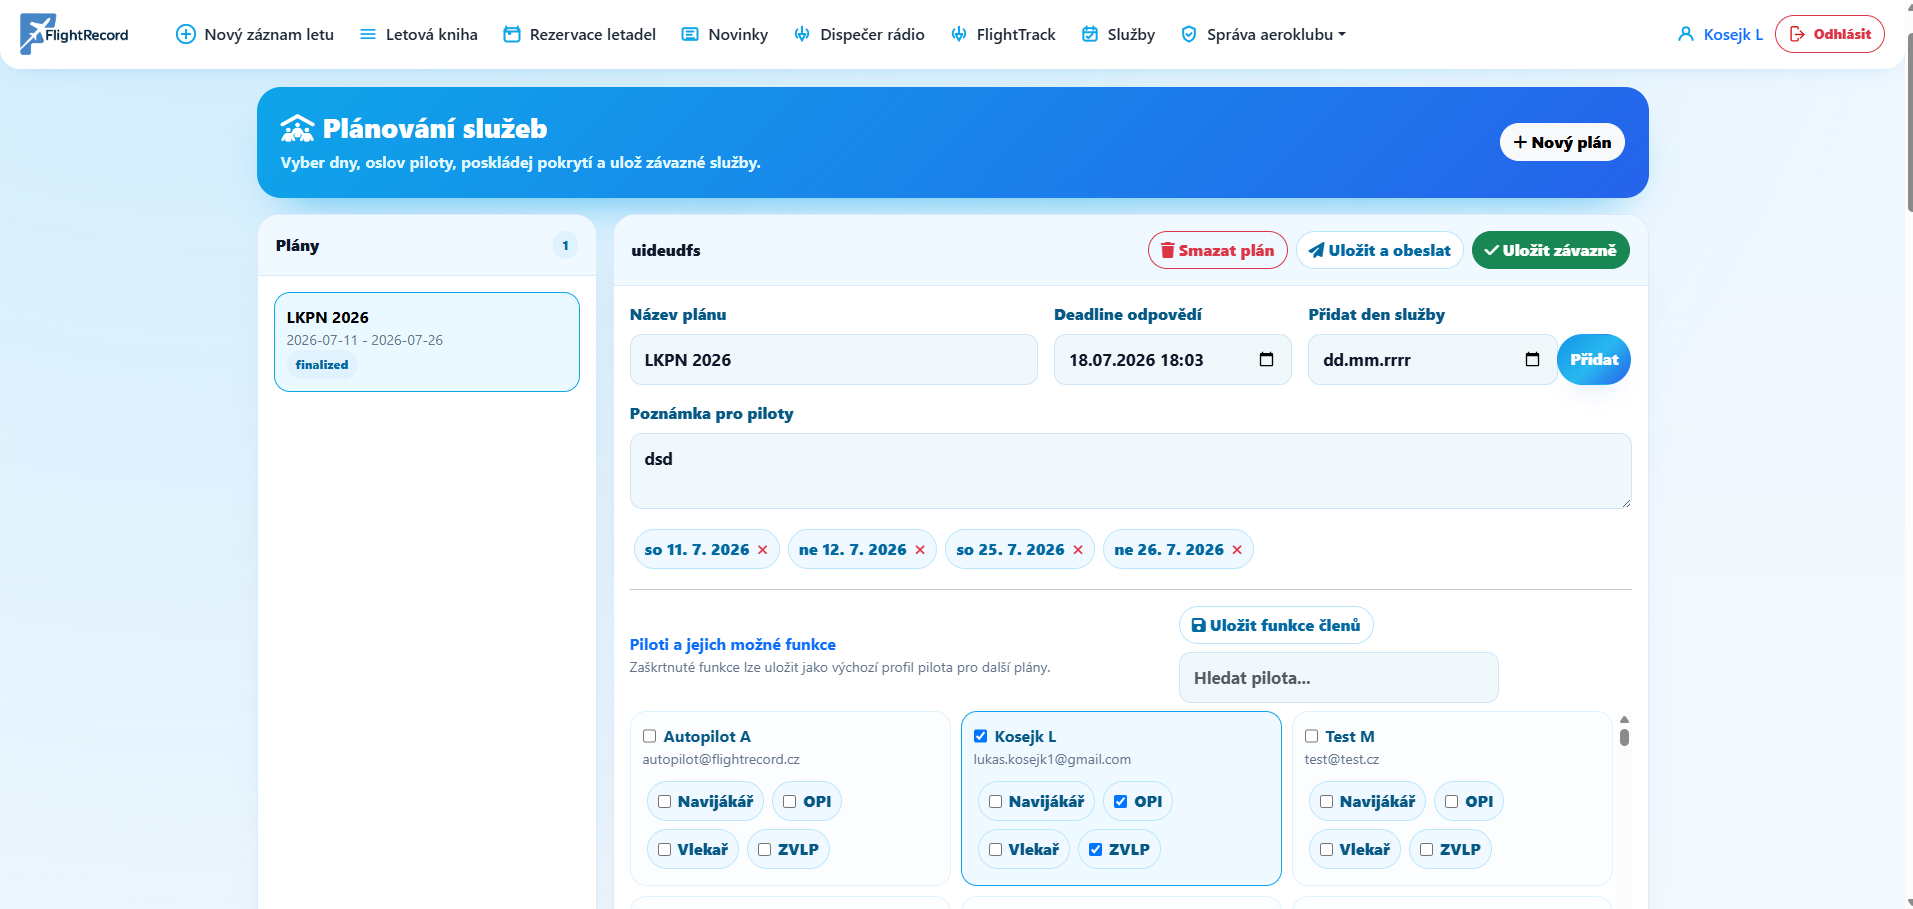Enable Navijákář for Test M
Viewport: 1913px width, 909px height.
1327,802
